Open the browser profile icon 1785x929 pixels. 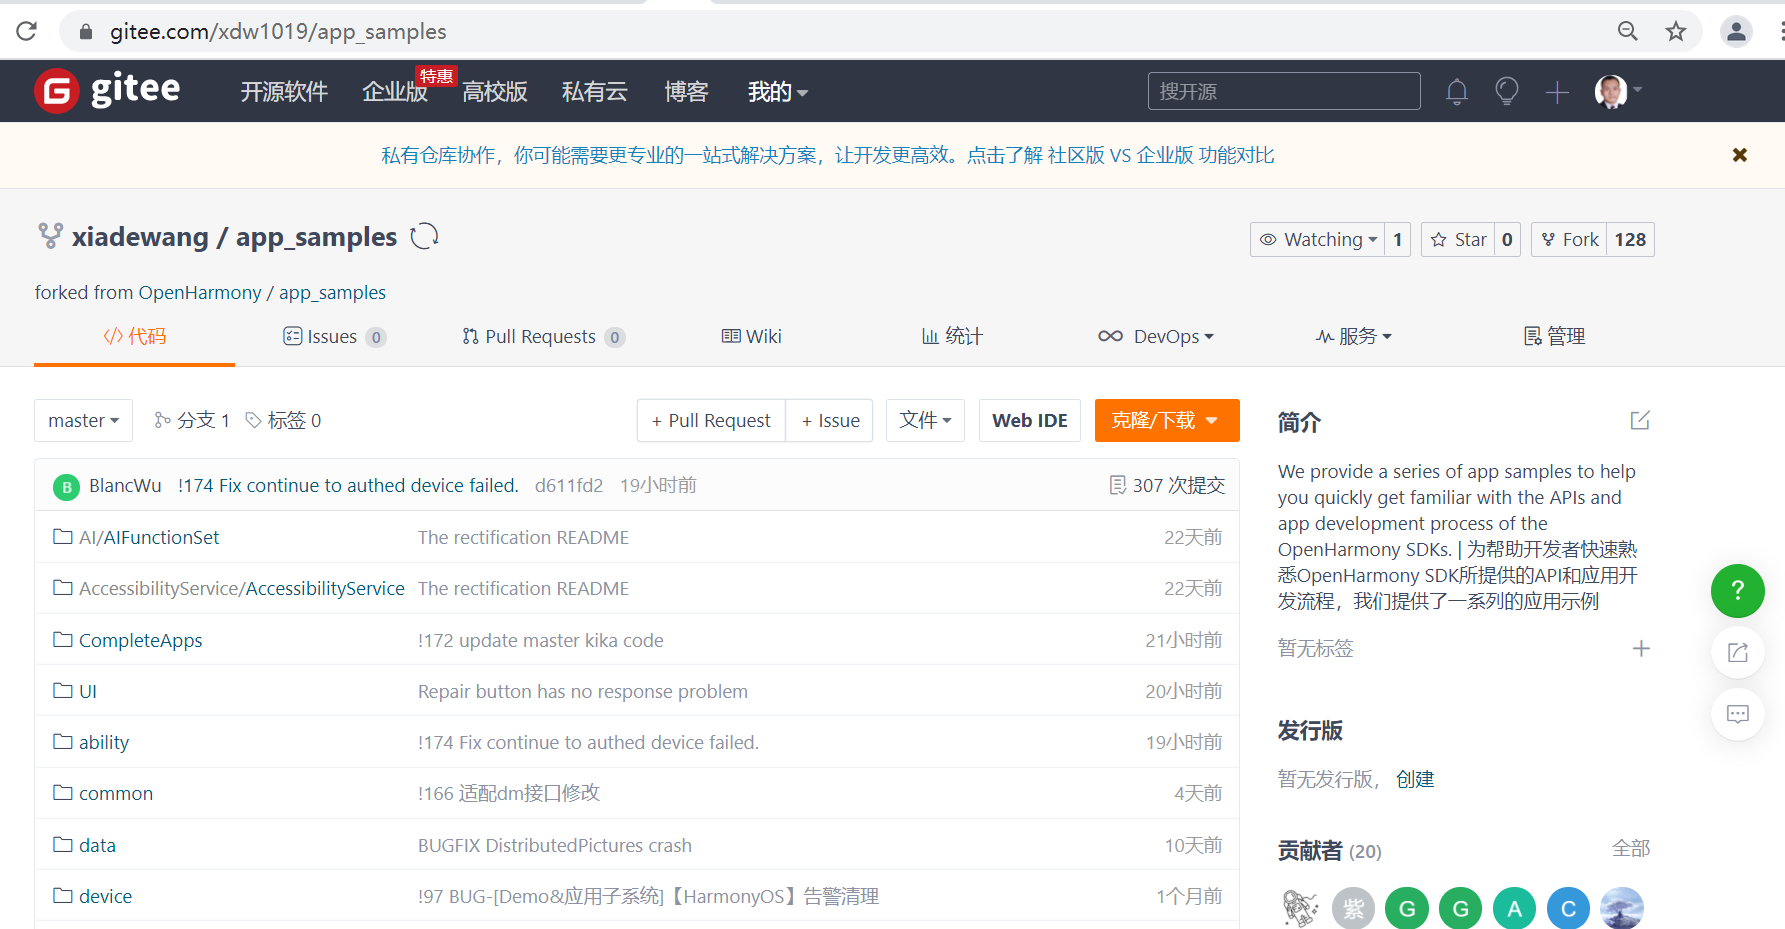(x=1736, y=31)
